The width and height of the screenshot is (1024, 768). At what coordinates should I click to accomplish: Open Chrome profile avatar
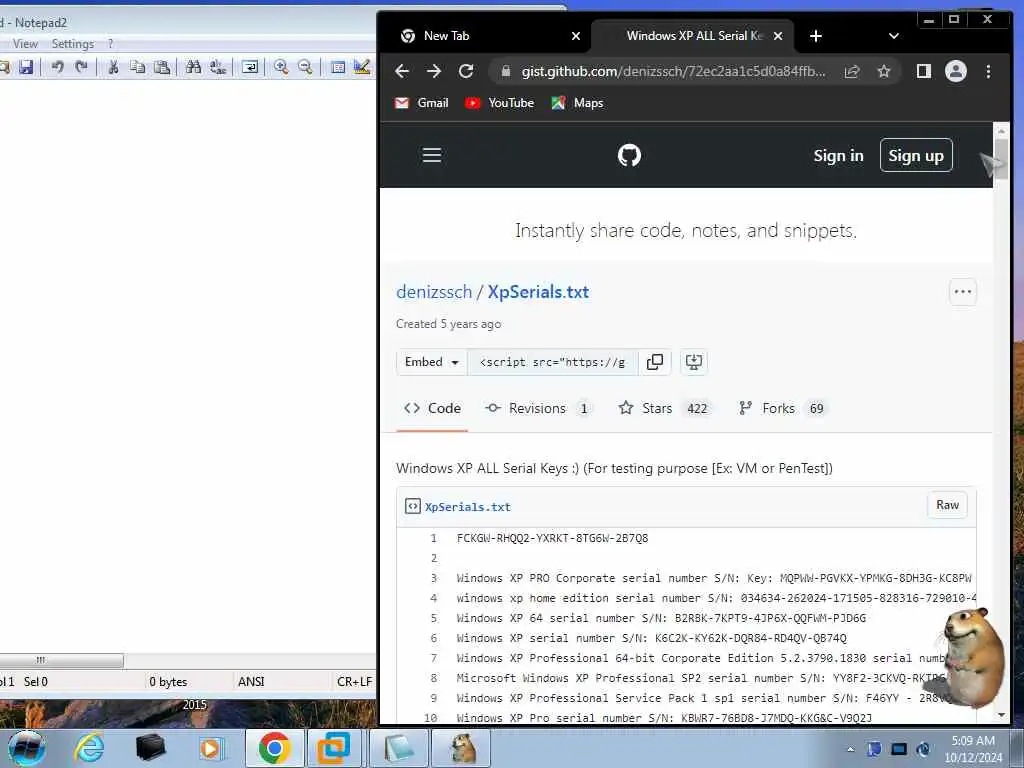coord(955,71)
